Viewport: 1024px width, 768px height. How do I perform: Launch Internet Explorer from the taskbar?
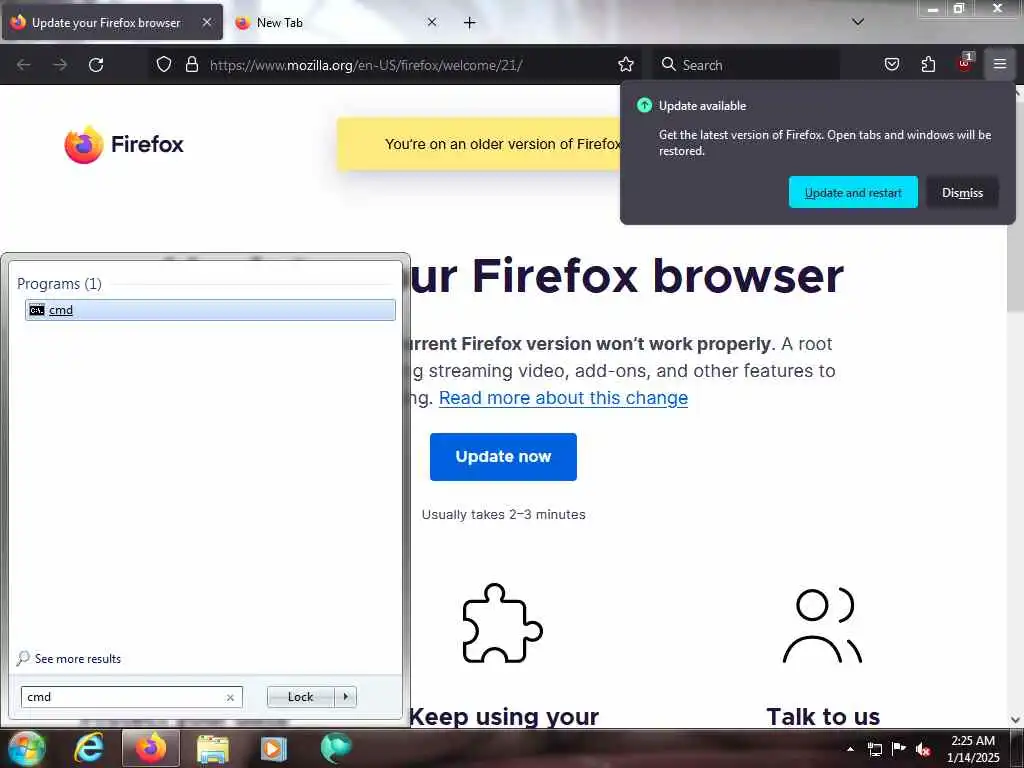89,748
